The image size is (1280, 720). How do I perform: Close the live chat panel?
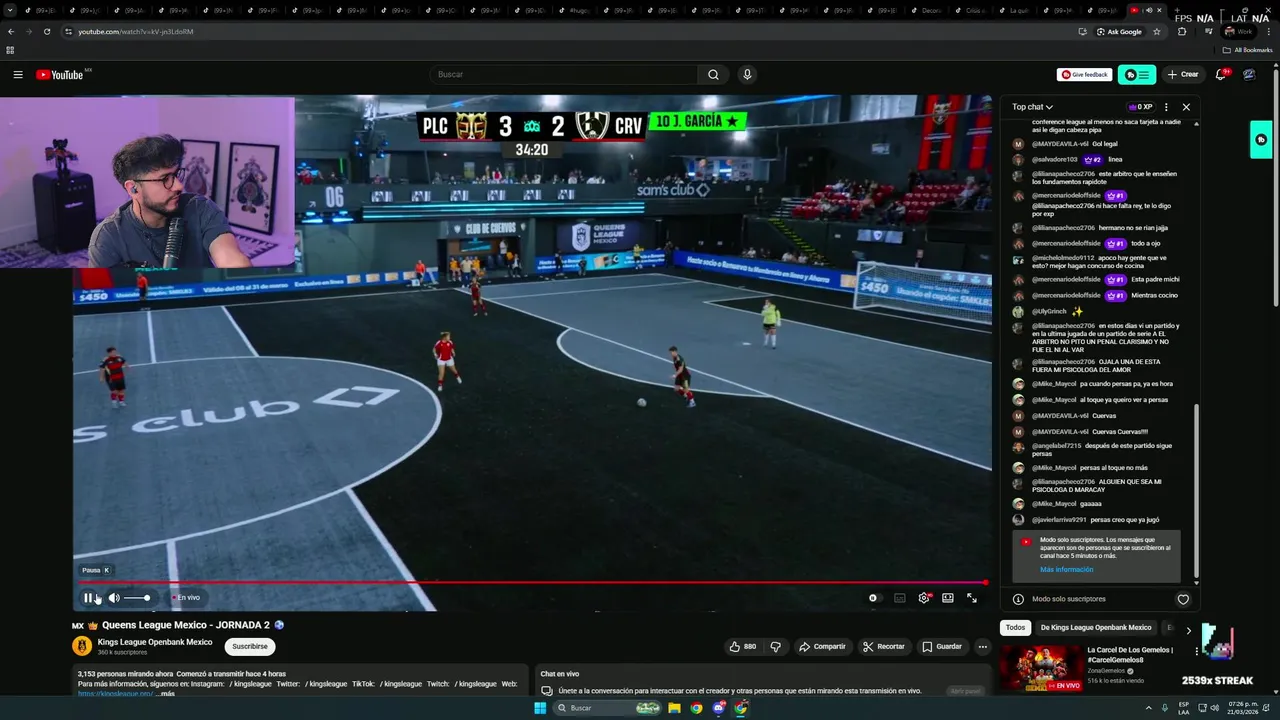(1186, 107)
